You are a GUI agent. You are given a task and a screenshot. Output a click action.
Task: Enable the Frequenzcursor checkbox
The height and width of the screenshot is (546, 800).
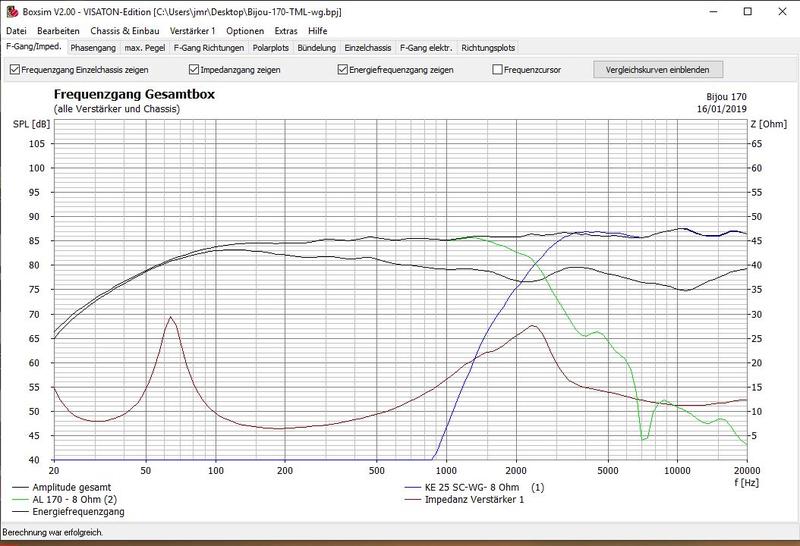click(498, 70)
